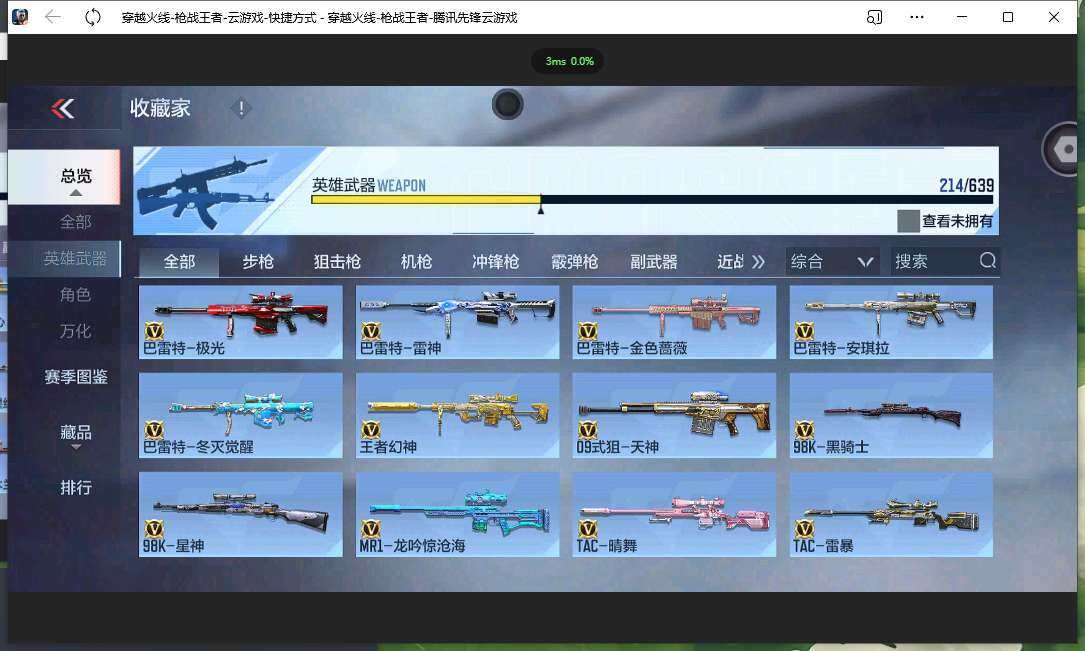
Task: Click the hero weapon progress bar
Action: [652, 199]
